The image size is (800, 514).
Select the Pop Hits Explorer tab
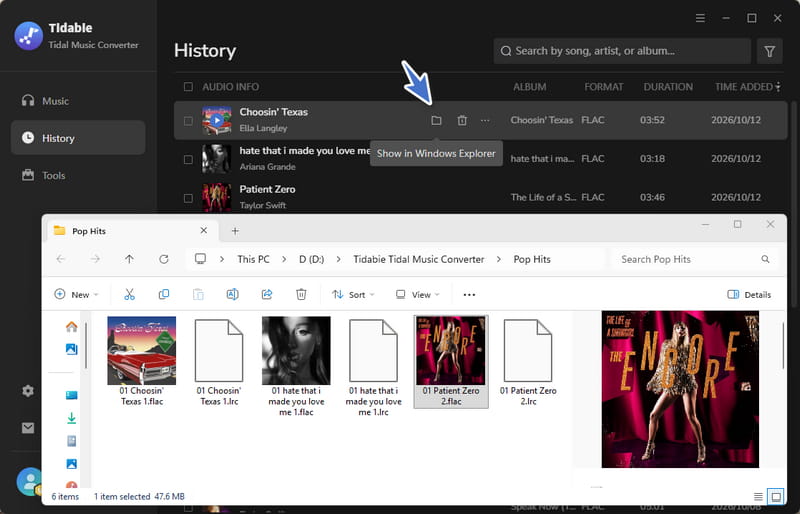point(132,231)
